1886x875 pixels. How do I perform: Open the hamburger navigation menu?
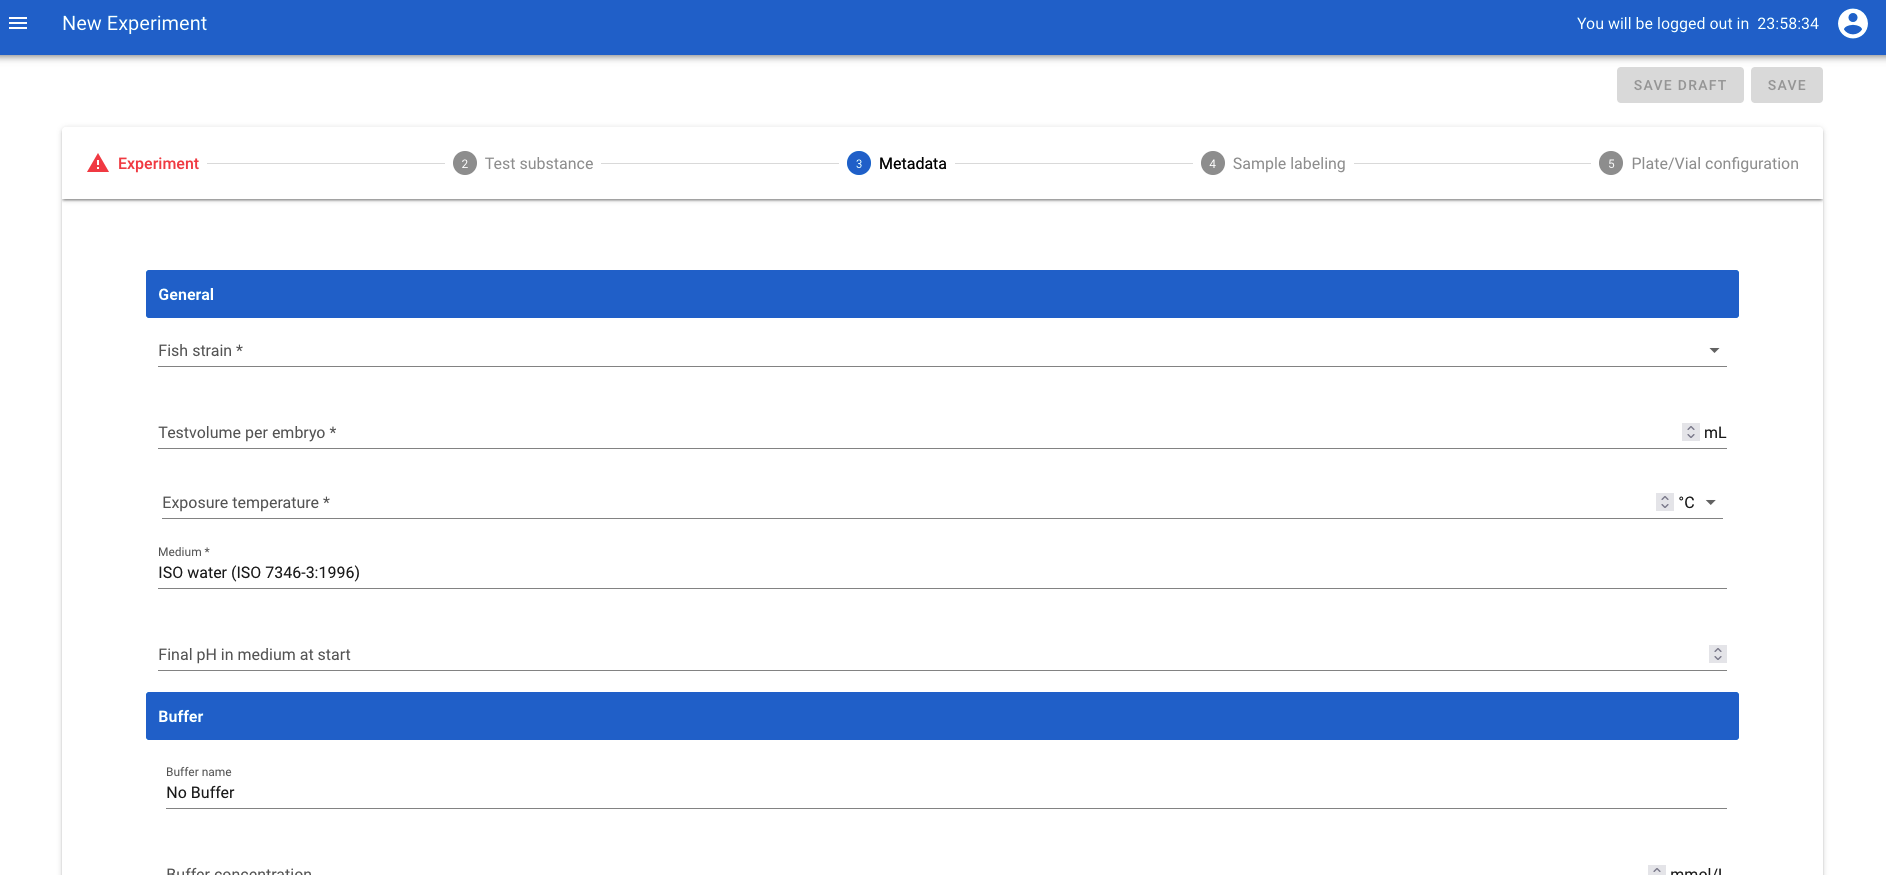18,23
